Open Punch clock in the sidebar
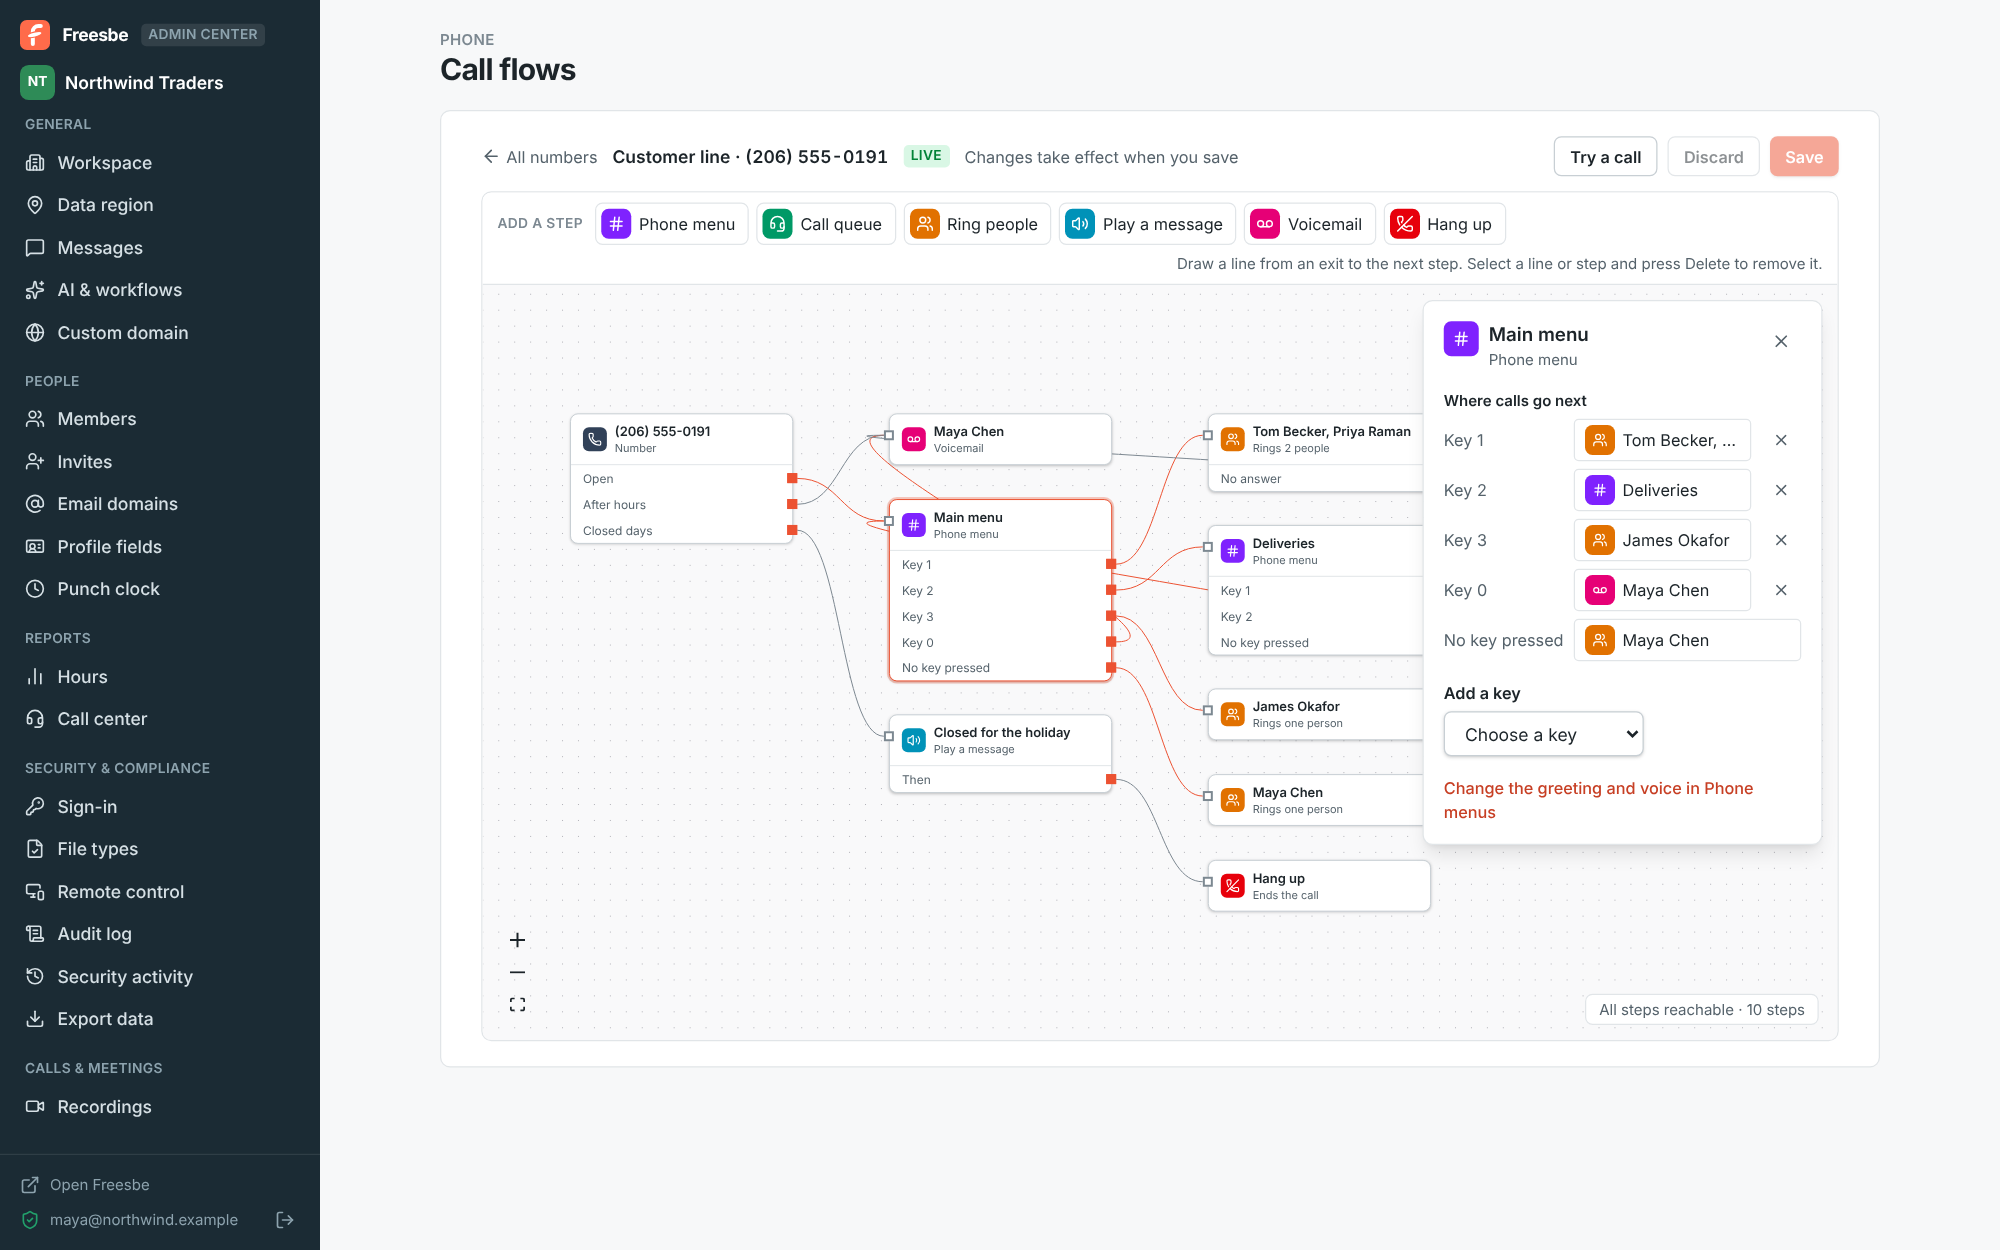Viewport: 2000px width, 1250px height. pos(160,589)
